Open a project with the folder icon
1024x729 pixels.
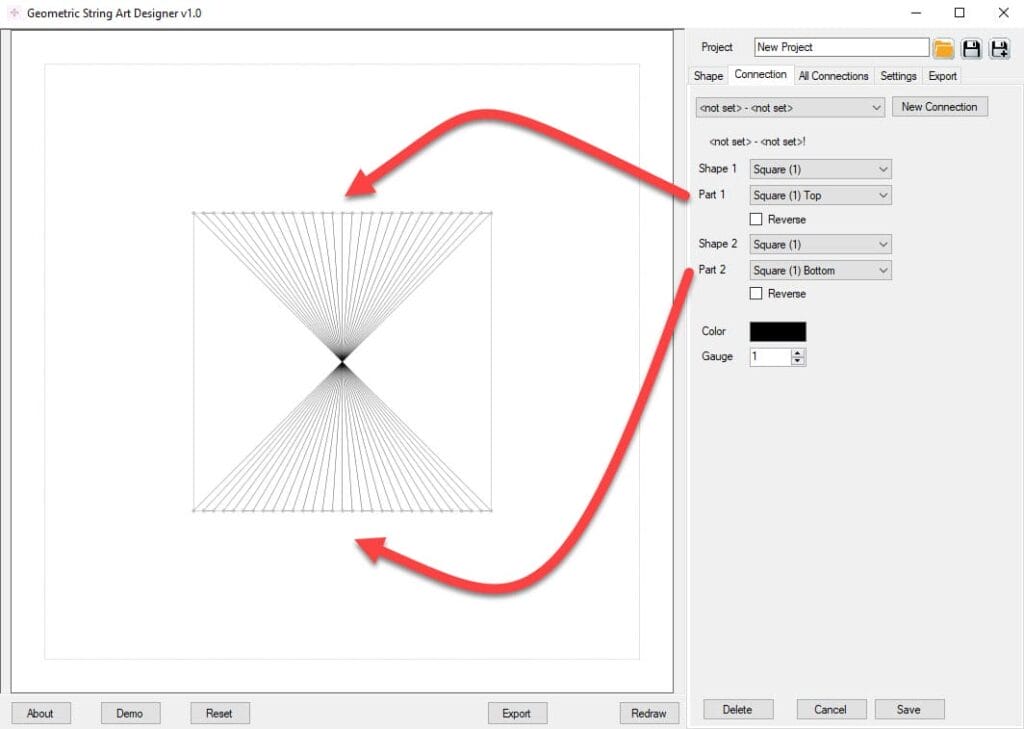click(943, 48)
